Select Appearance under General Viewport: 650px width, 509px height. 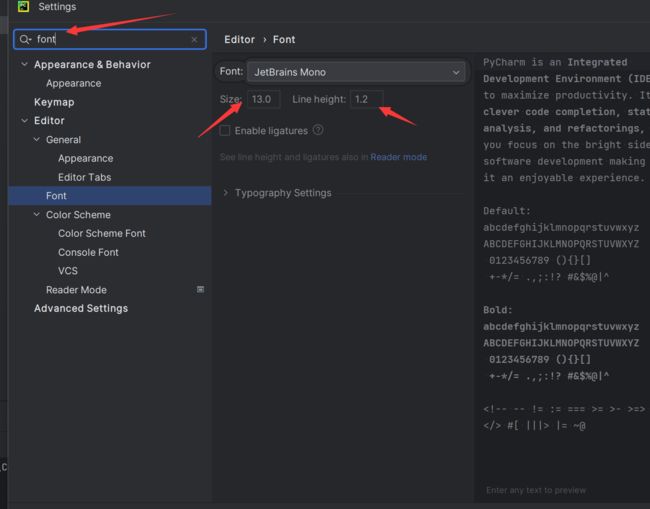(x=85, y=158)
